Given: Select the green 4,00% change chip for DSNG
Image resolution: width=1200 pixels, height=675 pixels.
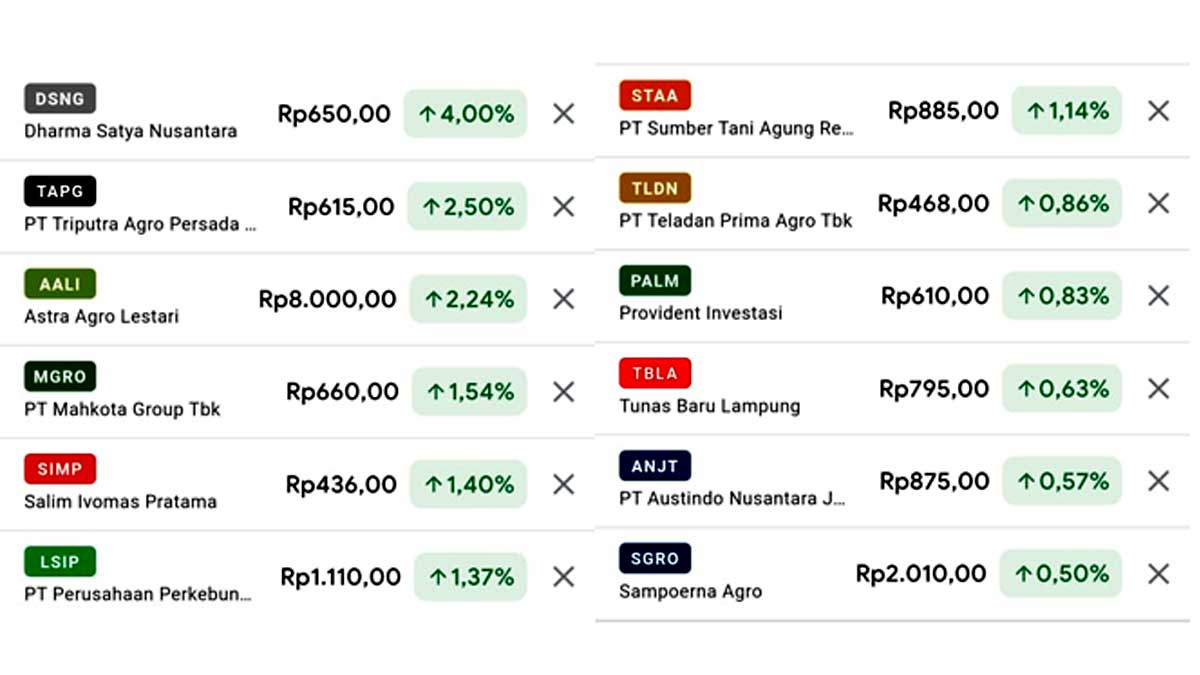Looking at the screenshot, I should (x=466, y=113).
